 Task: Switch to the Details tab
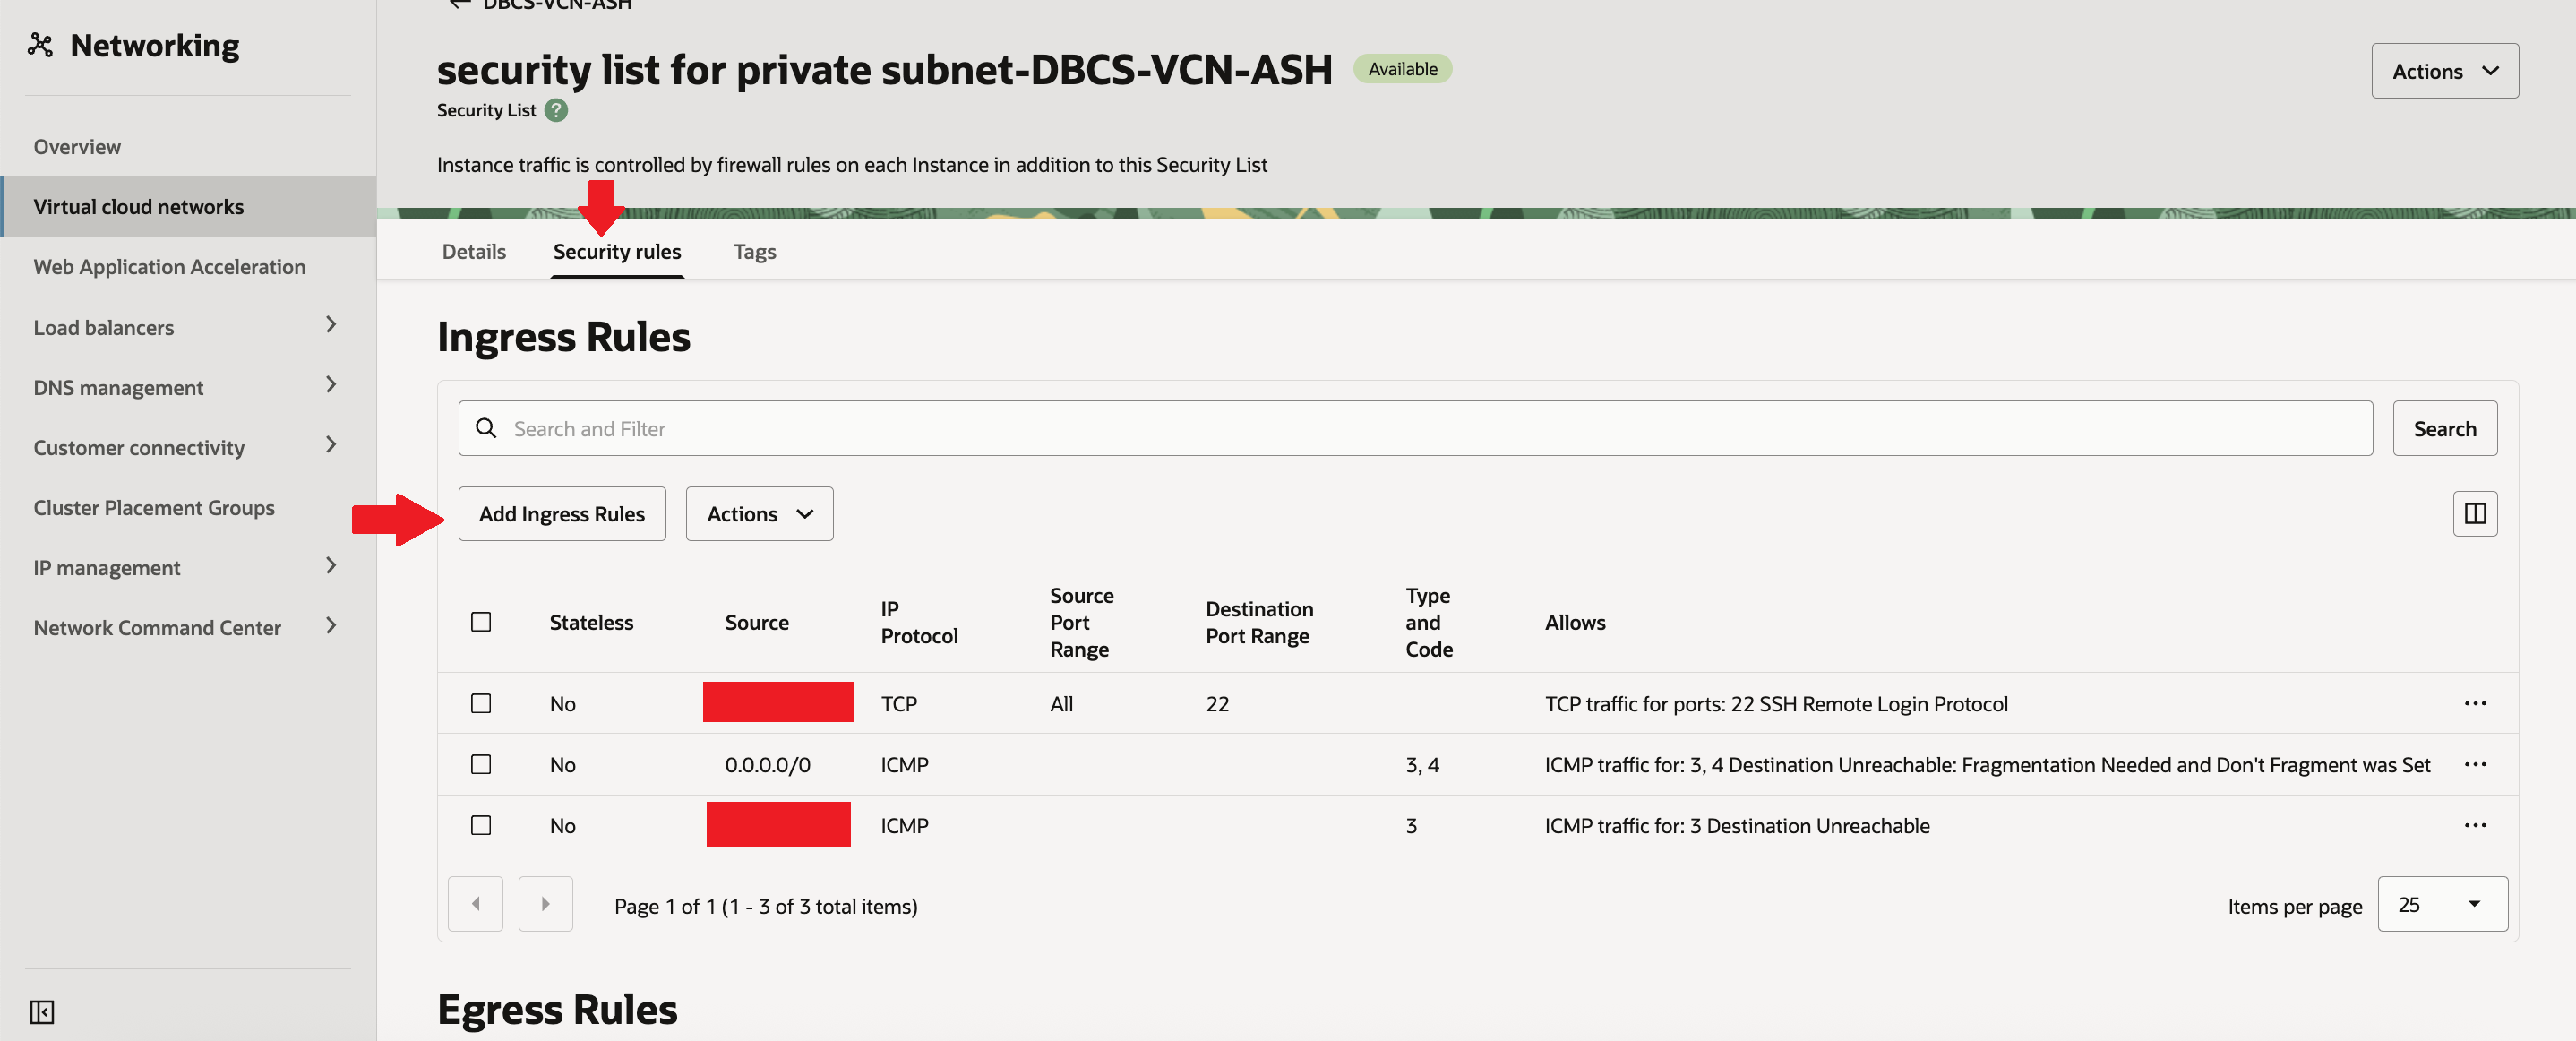point(474,251)
